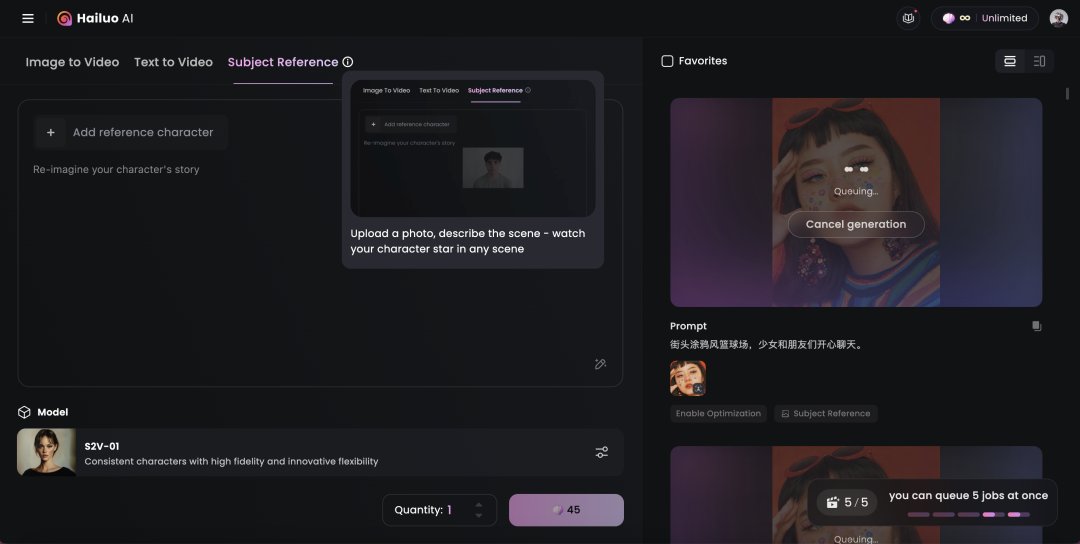
Task: Switch to Image to Video tab
Action: [x=72, y=62]
